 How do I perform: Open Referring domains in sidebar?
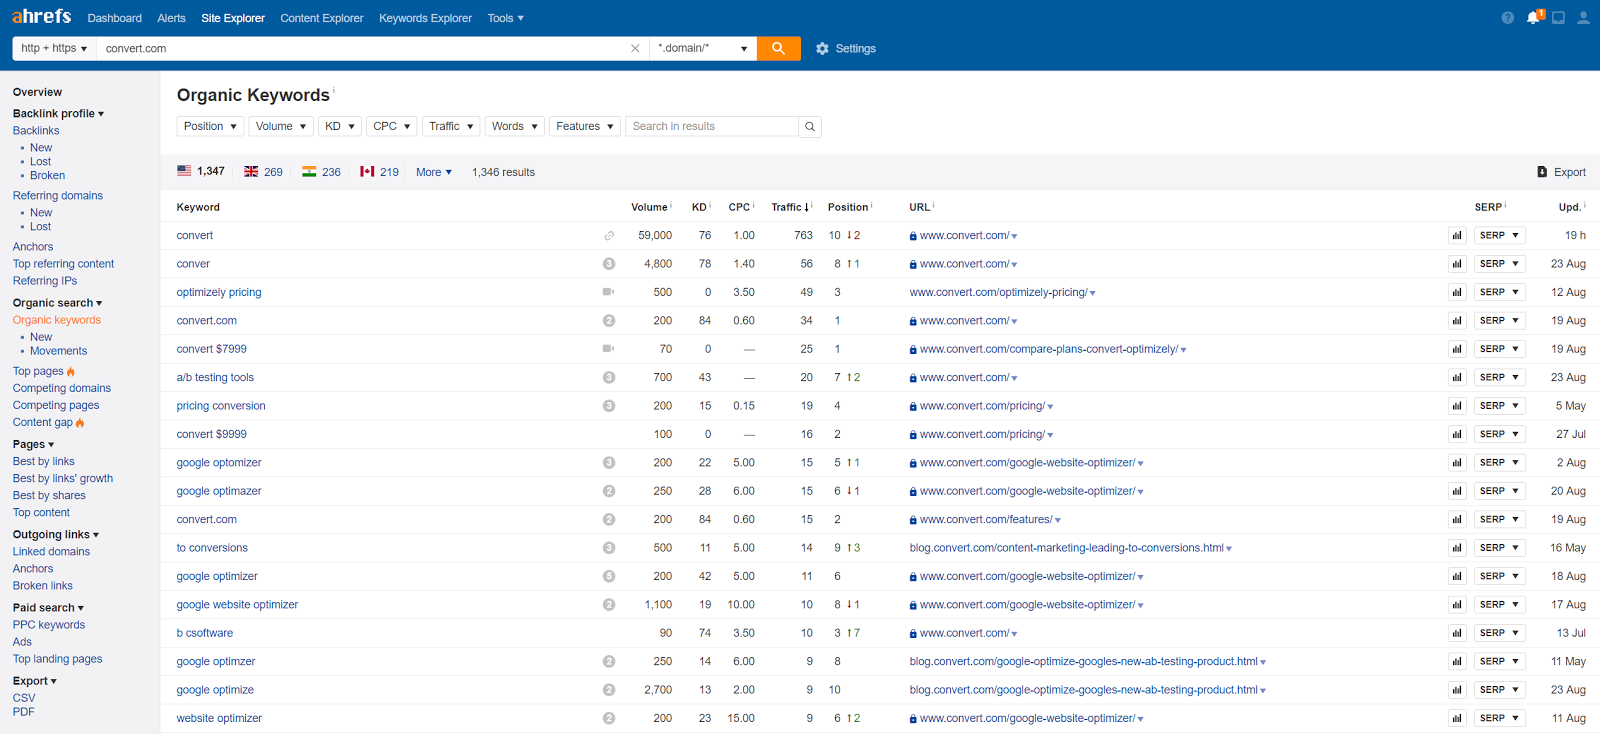coord(58,196)
